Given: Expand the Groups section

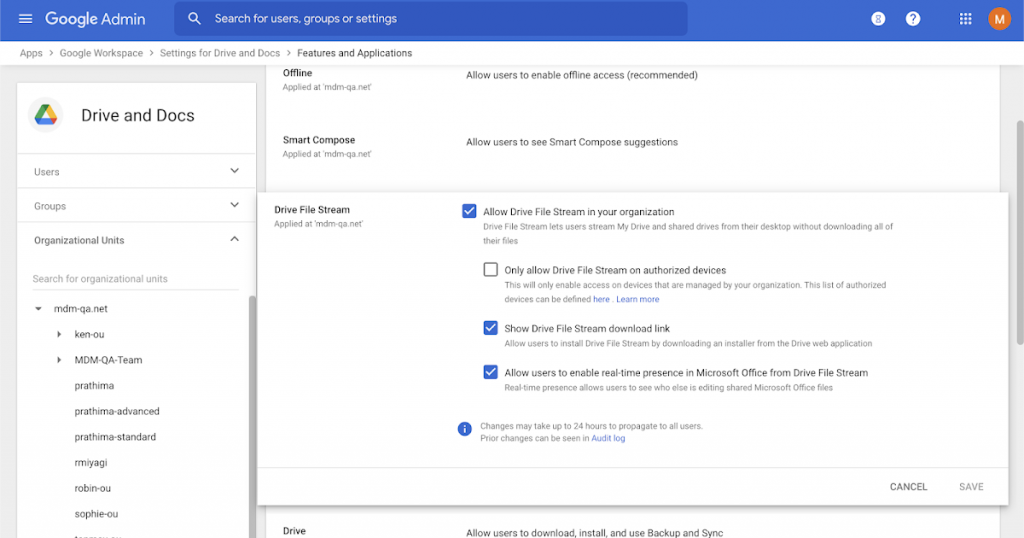Looking at the screenshot, I should (x=235, y=205).
